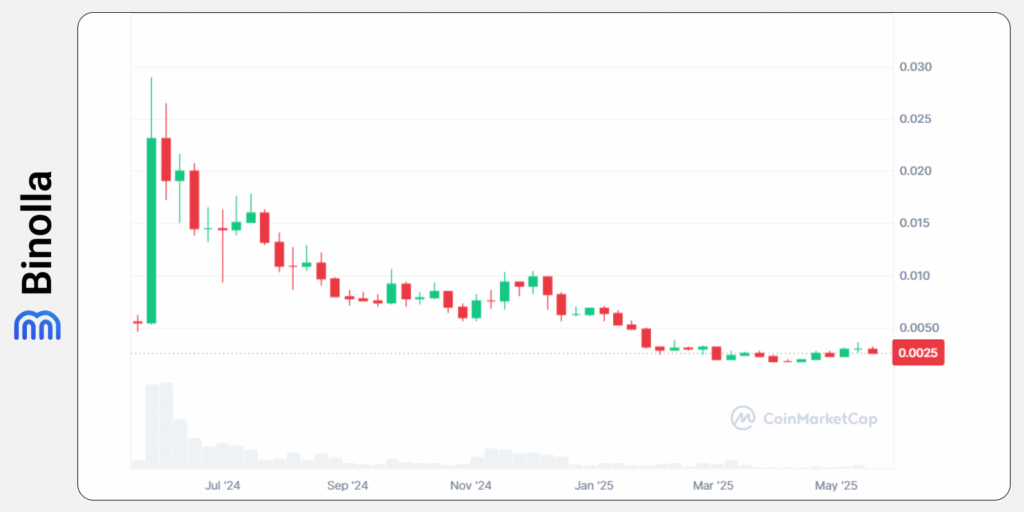Viewport: 1024px width, 512px height.
Task: Click the CoinMarketCap watermark logo icon
Action: point(743,418)
